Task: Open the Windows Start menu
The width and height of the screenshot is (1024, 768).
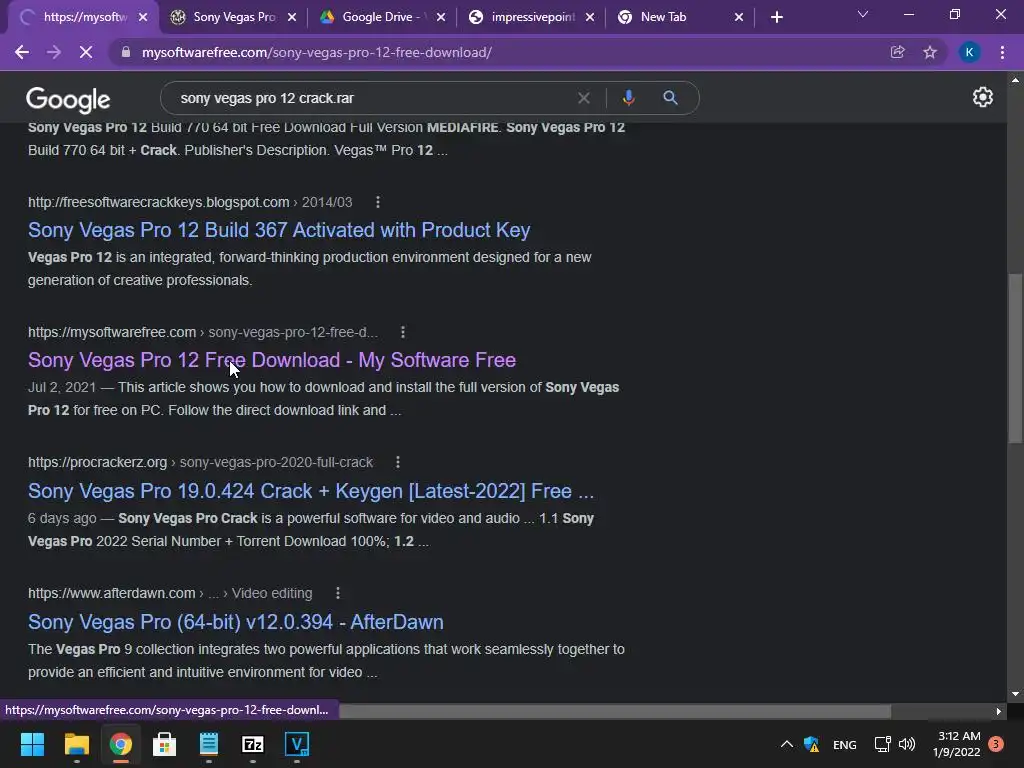Action: (x=32, y=744)
